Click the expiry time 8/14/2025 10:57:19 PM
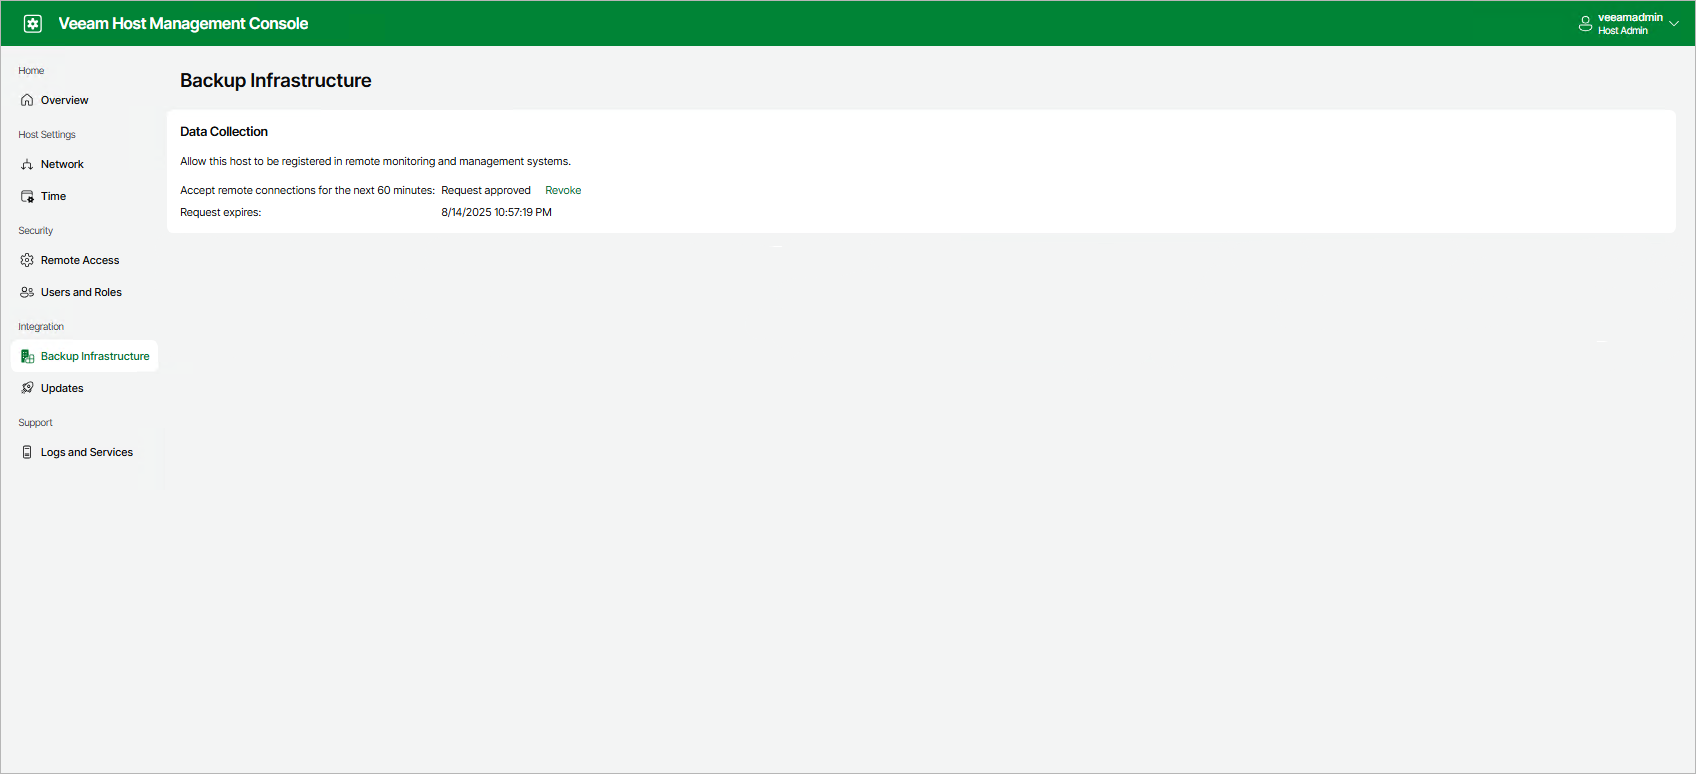1696x774 pixels. coord(497,212)
